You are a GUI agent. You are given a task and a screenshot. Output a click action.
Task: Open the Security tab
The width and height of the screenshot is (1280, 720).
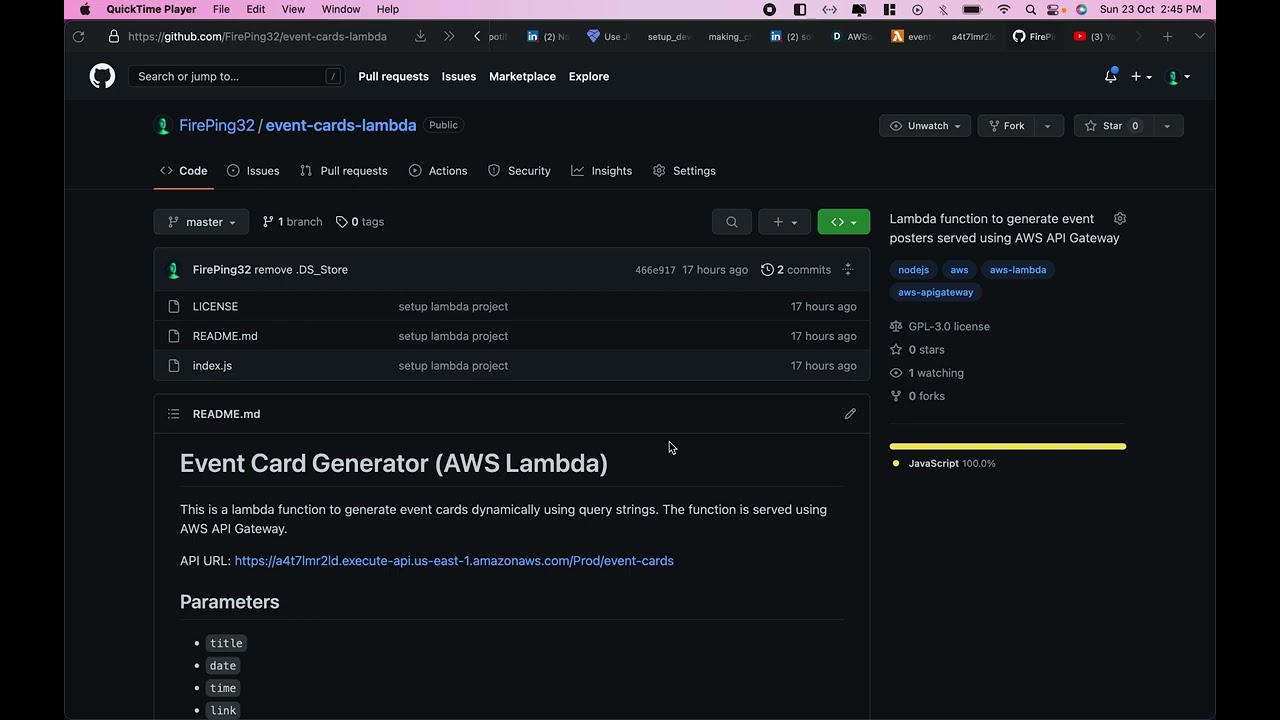click(519, 171)
